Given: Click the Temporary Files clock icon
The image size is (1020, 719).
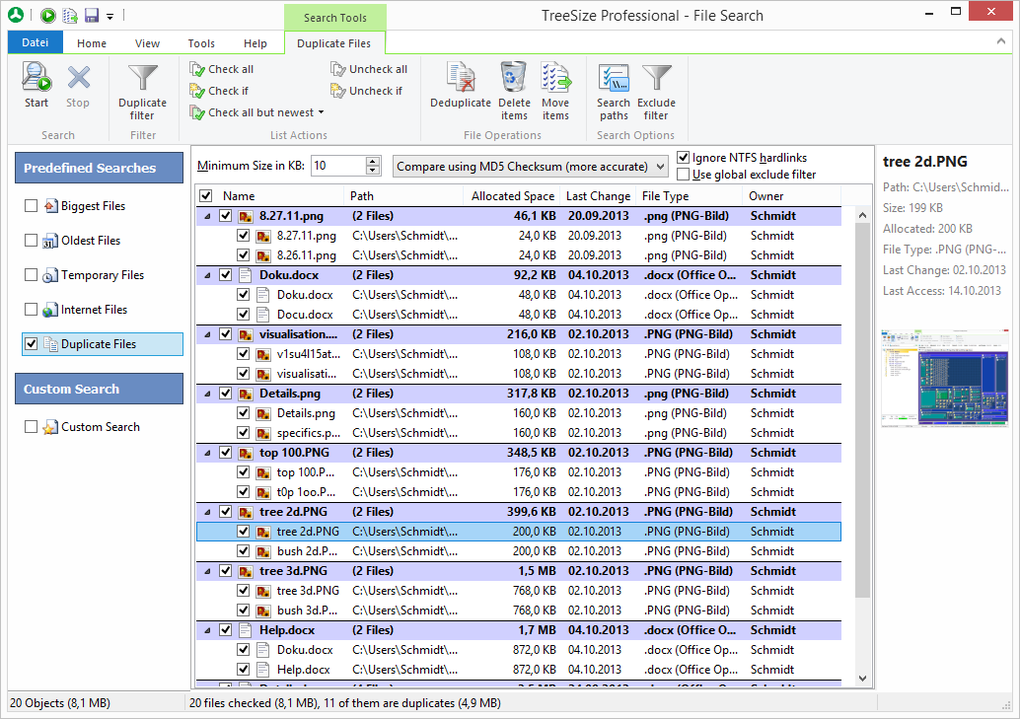Looking at the screenshot, I should click(51, 275).
